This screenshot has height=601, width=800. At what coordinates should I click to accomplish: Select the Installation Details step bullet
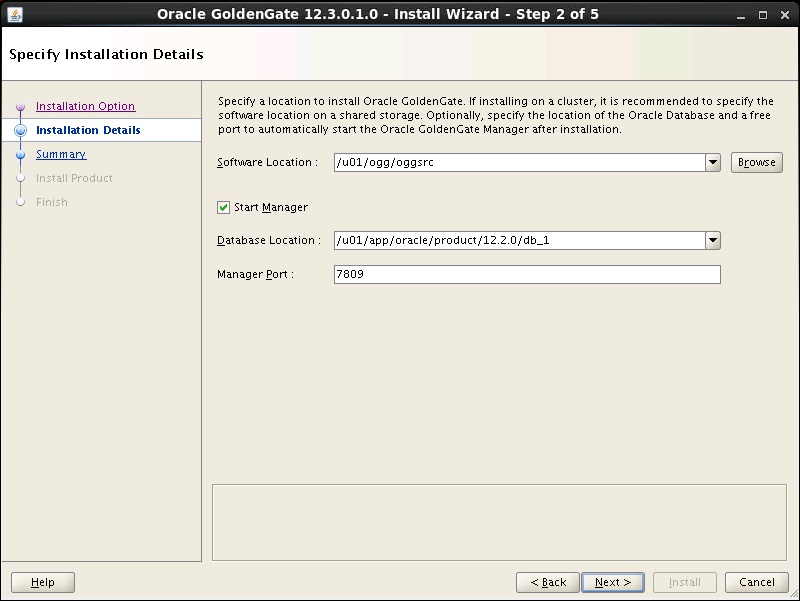(20, 130)
